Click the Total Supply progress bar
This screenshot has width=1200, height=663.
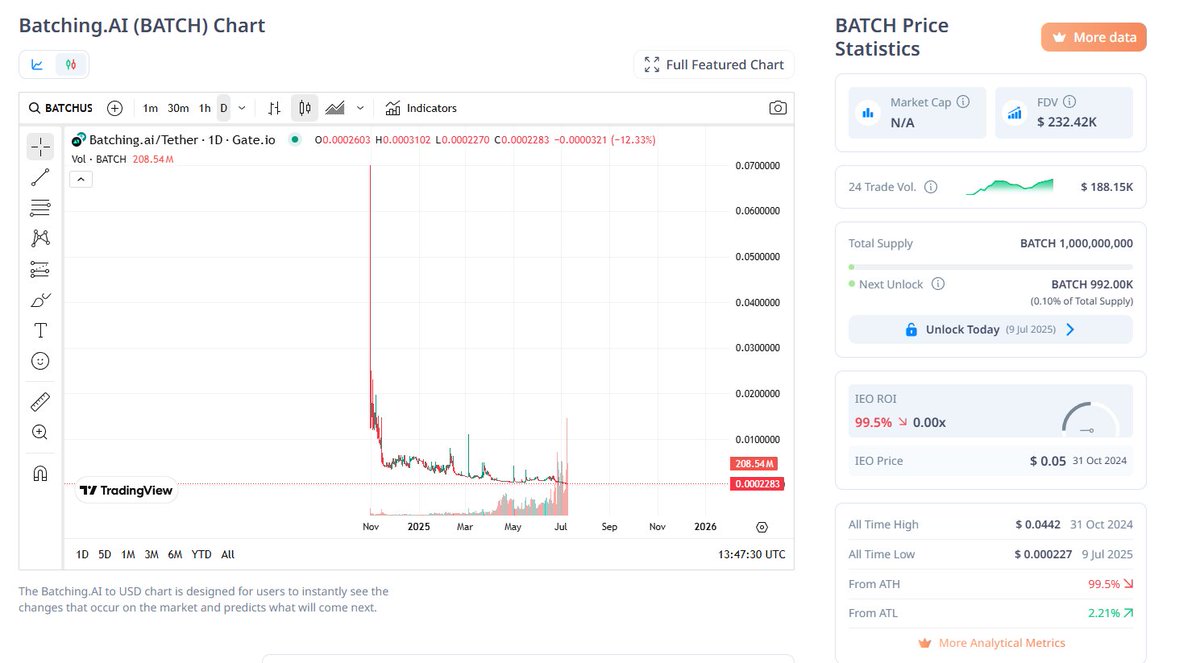[x=991, y=267]
